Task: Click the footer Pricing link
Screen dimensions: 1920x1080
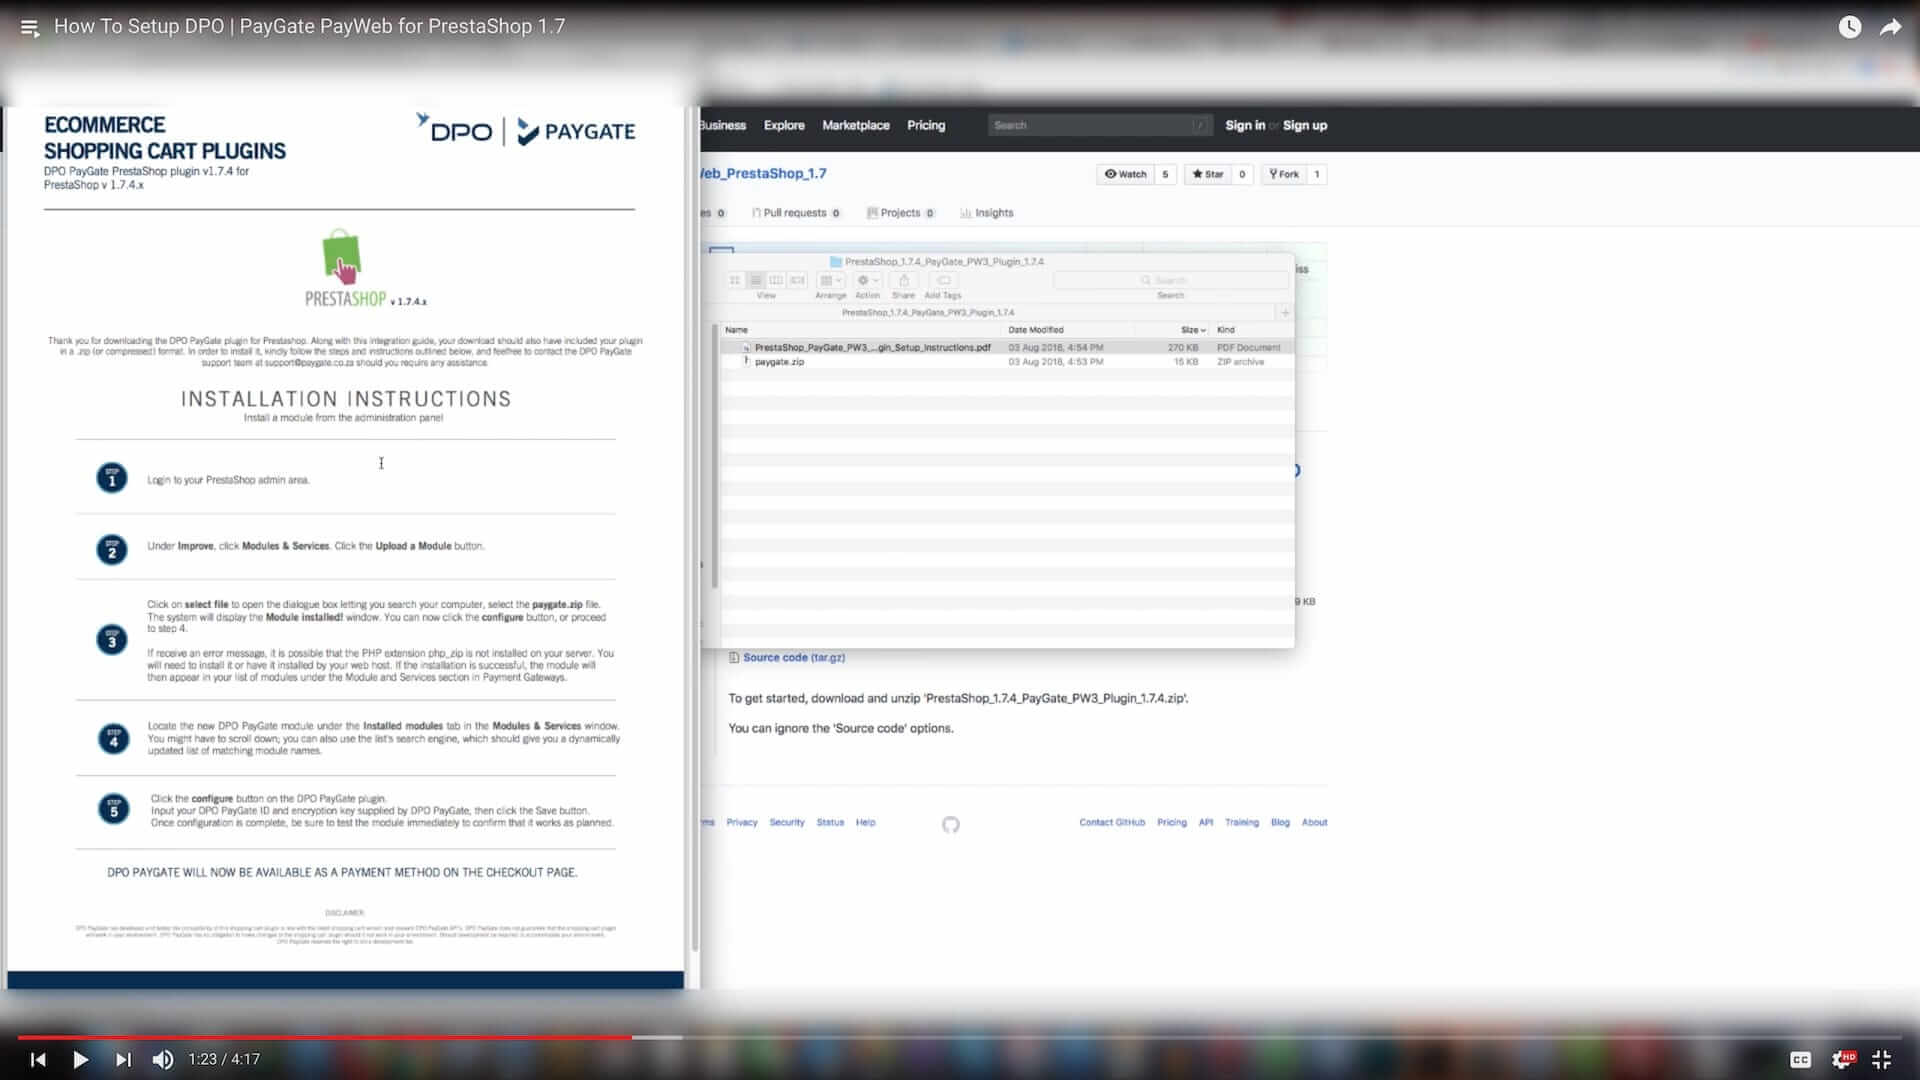Action: pos(1172,823)
